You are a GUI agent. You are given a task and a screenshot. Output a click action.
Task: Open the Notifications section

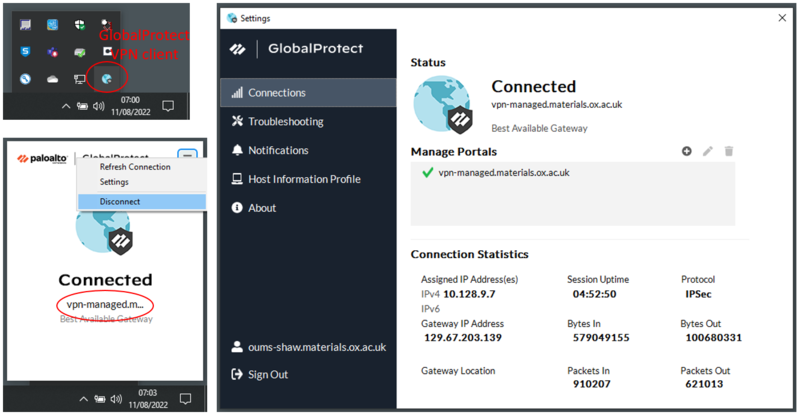point(308,150)
